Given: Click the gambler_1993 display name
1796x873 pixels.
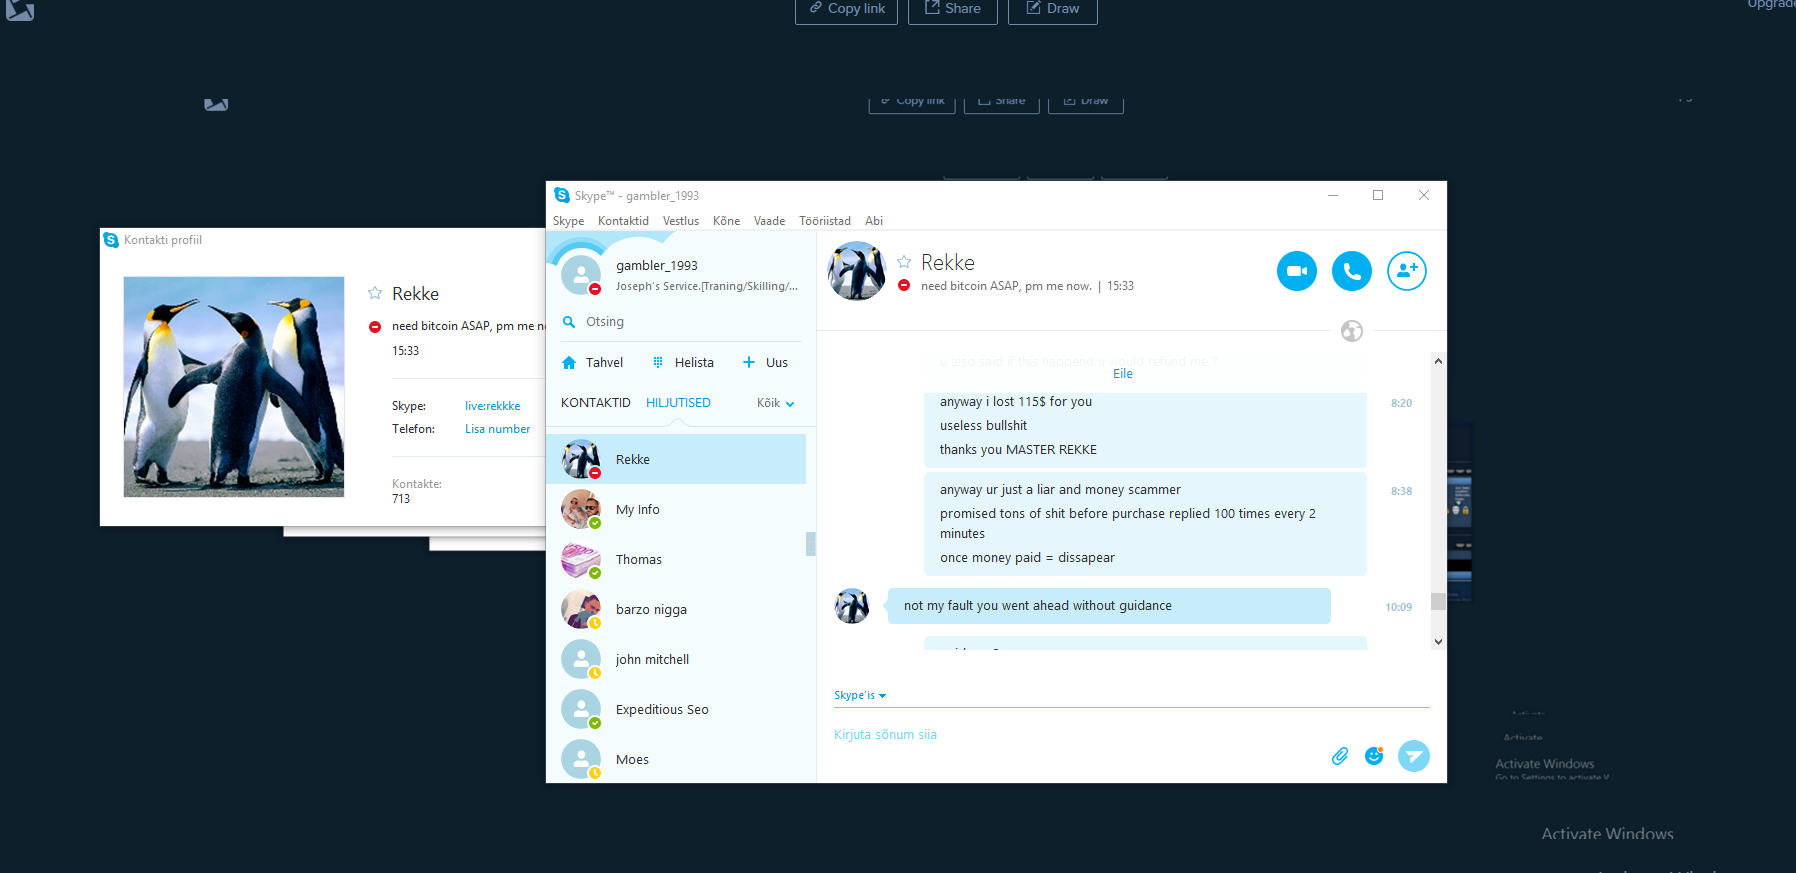Looking at the screenshot, I should 657,266.
